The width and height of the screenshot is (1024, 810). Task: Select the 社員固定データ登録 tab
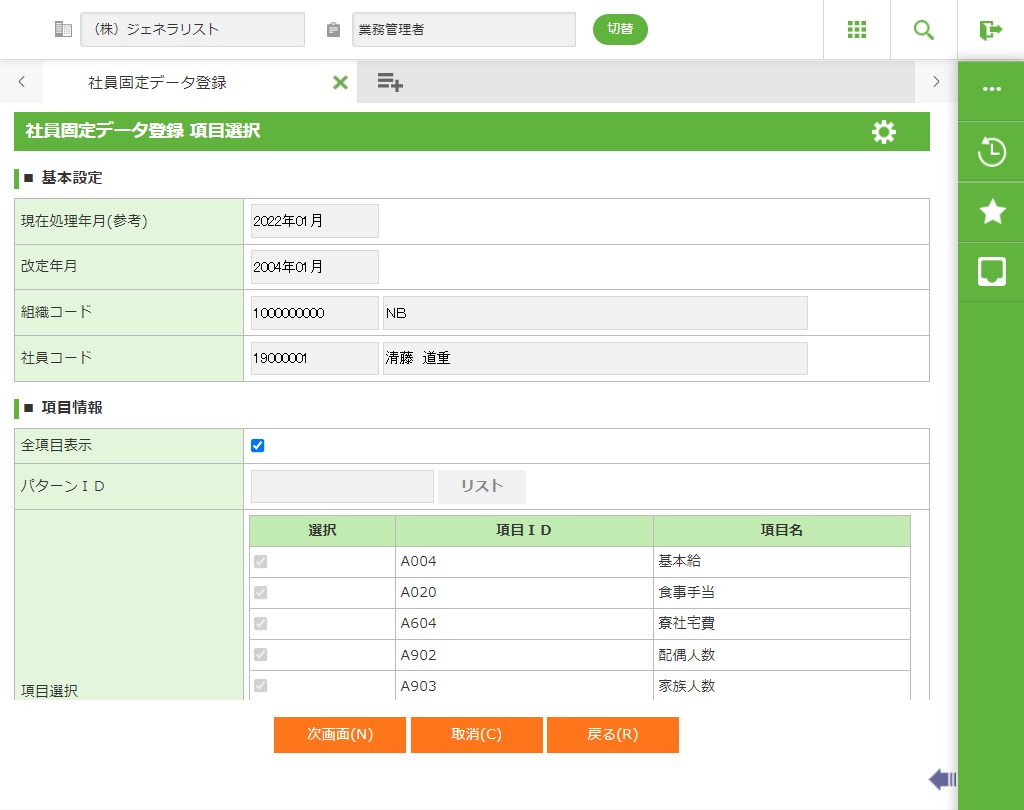[158, 83]
